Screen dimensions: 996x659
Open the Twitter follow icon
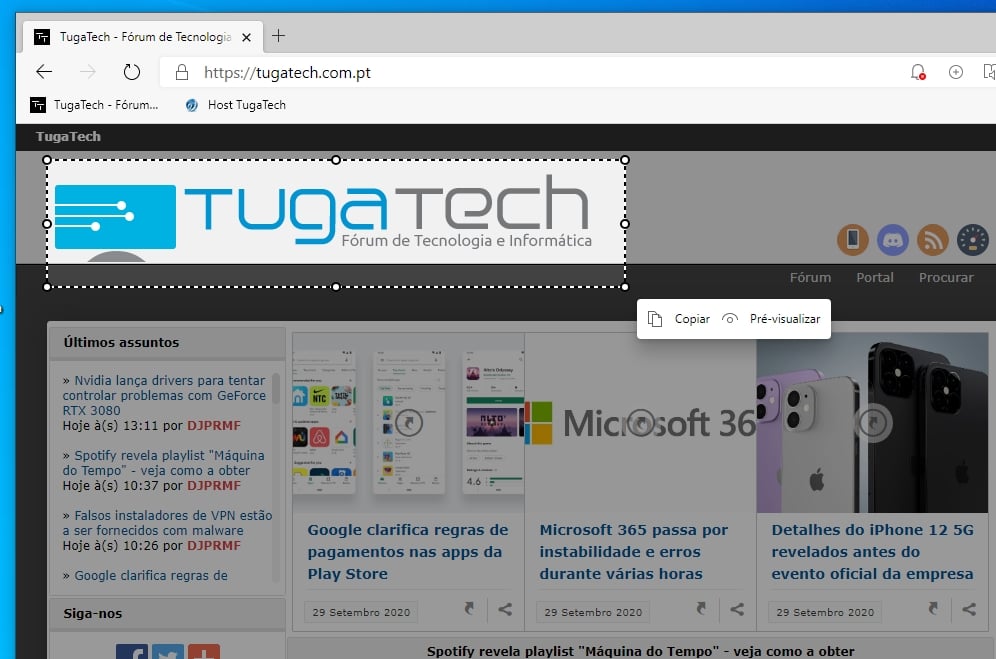[x=168, y=652]
